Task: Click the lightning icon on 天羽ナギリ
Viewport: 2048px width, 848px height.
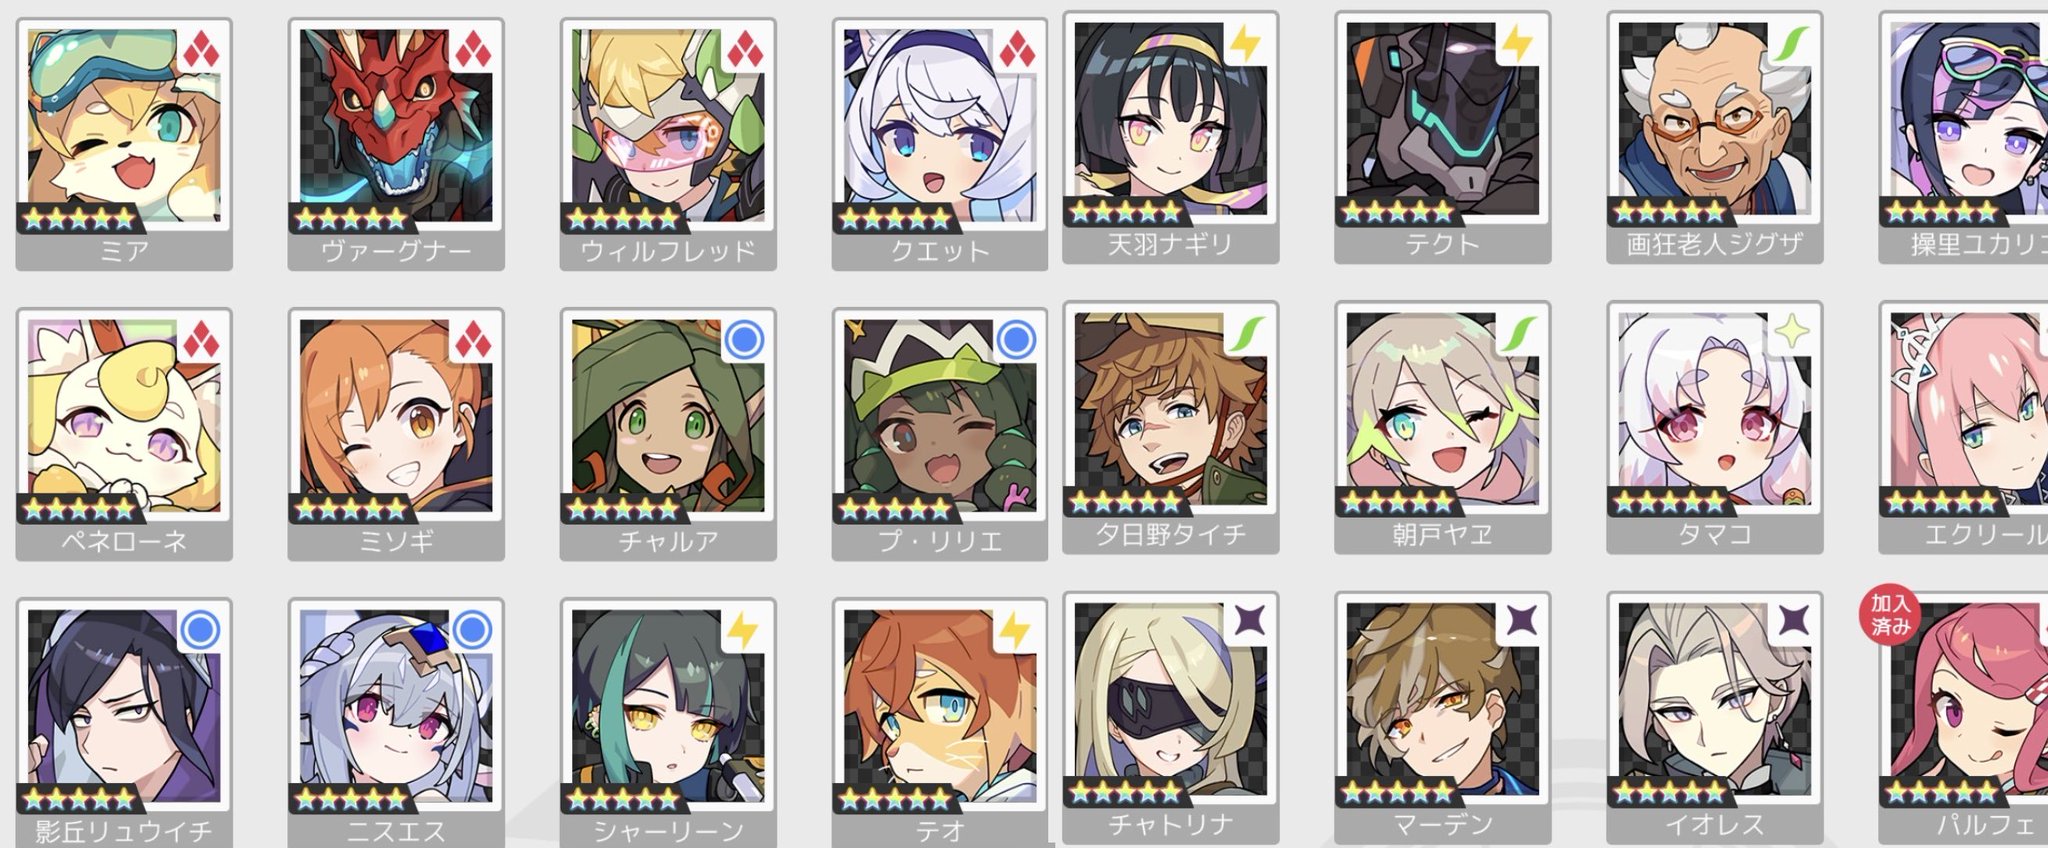Action: [x=1246, y=43]
